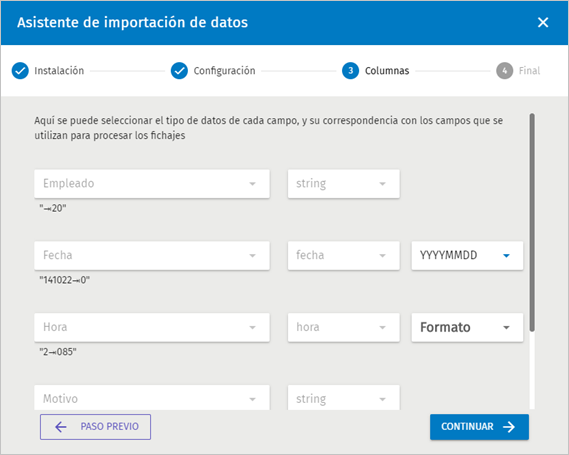
Task: Open the Motivo field dropdown
Action: 152,398
